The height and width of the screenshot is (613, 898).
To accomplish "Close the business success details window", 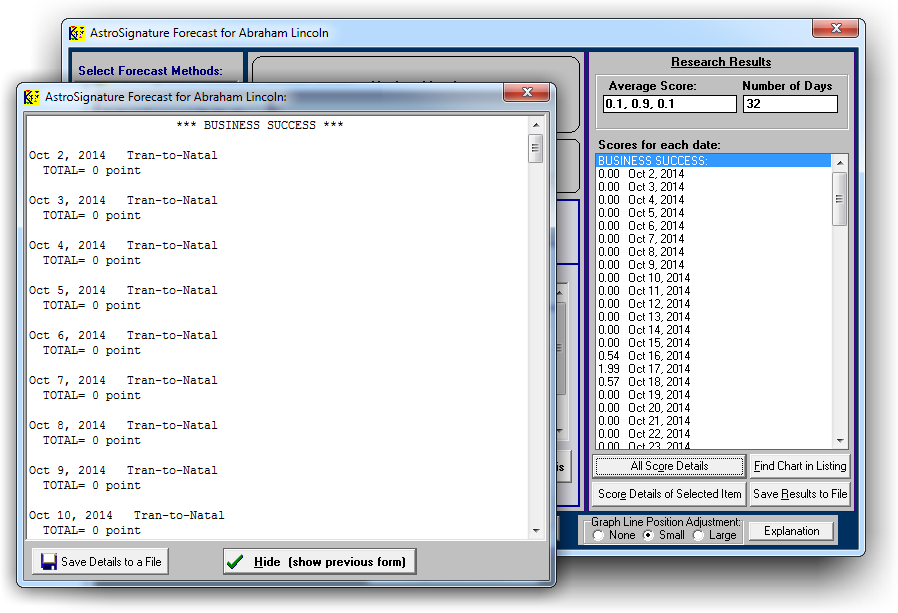I will pyautogui.click(x=527, y=92).
